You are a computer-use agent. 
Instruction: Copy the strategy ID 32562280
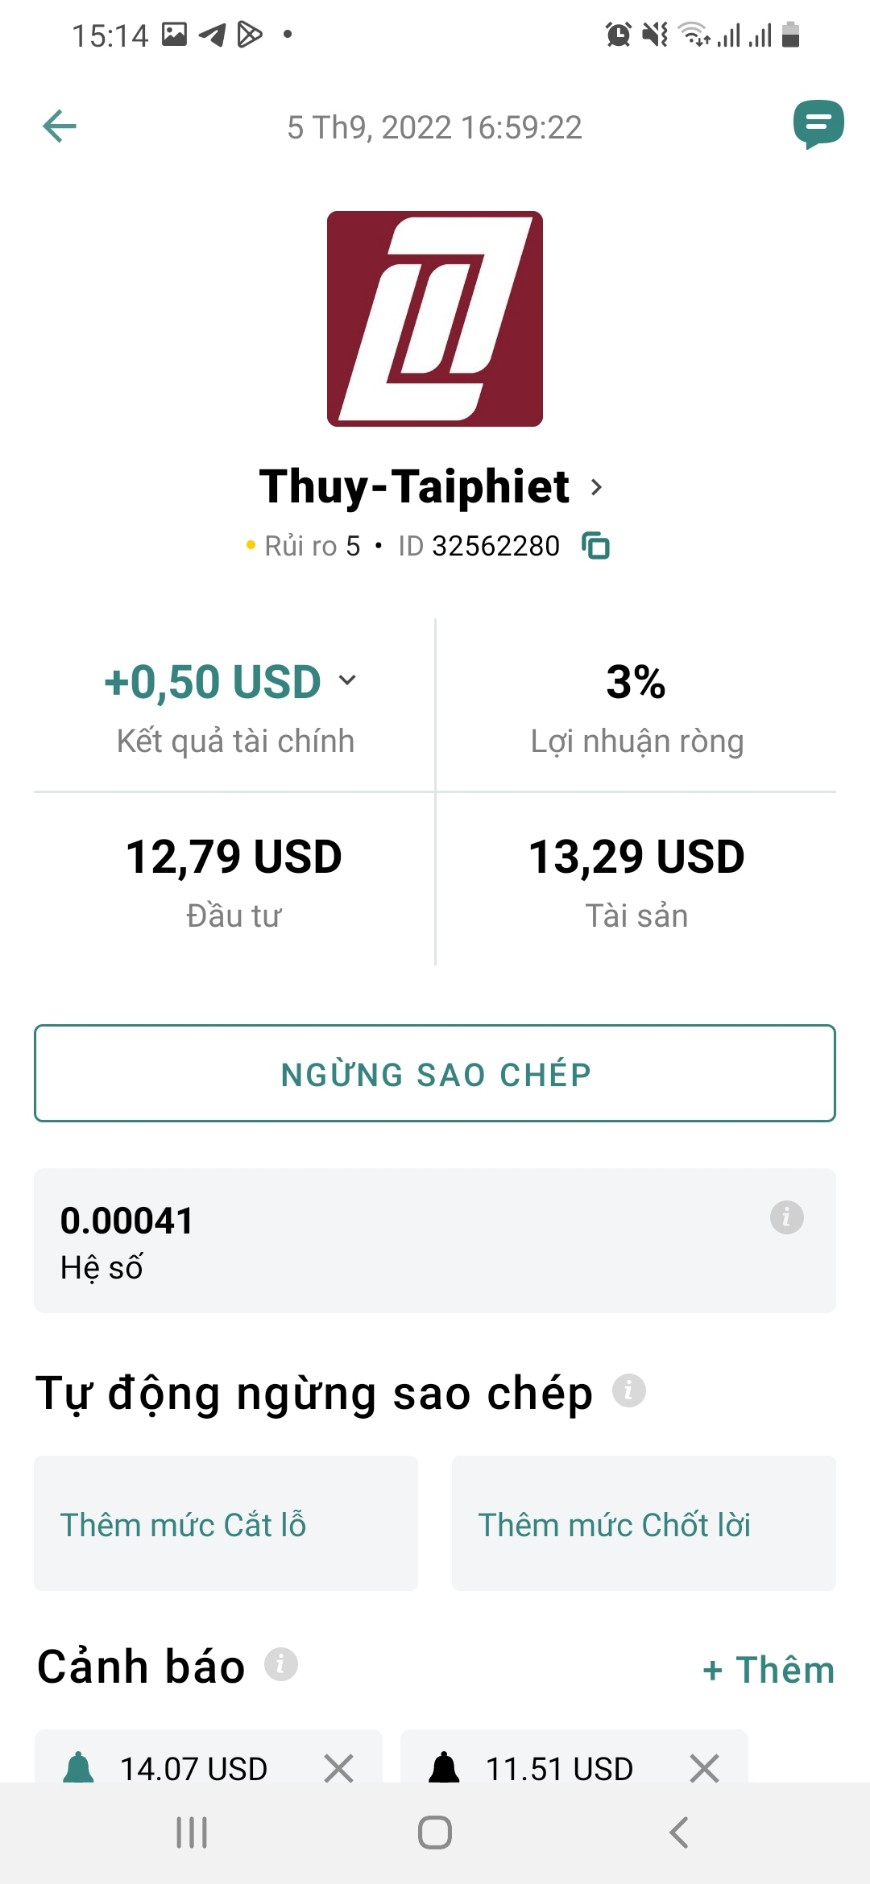(596, 546)
